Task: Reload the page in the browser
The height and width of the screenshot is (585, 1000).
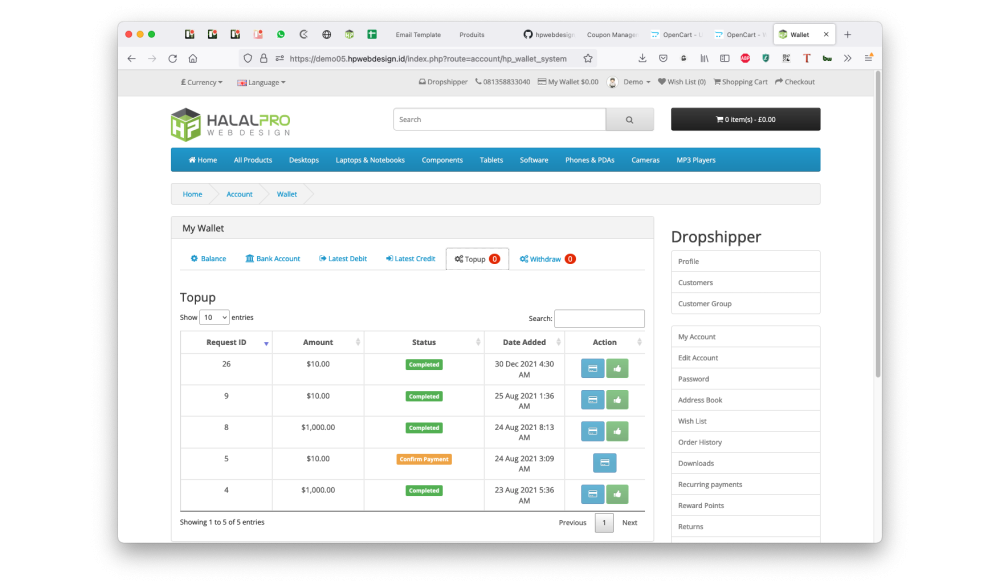Action: (x=172, y=59)
